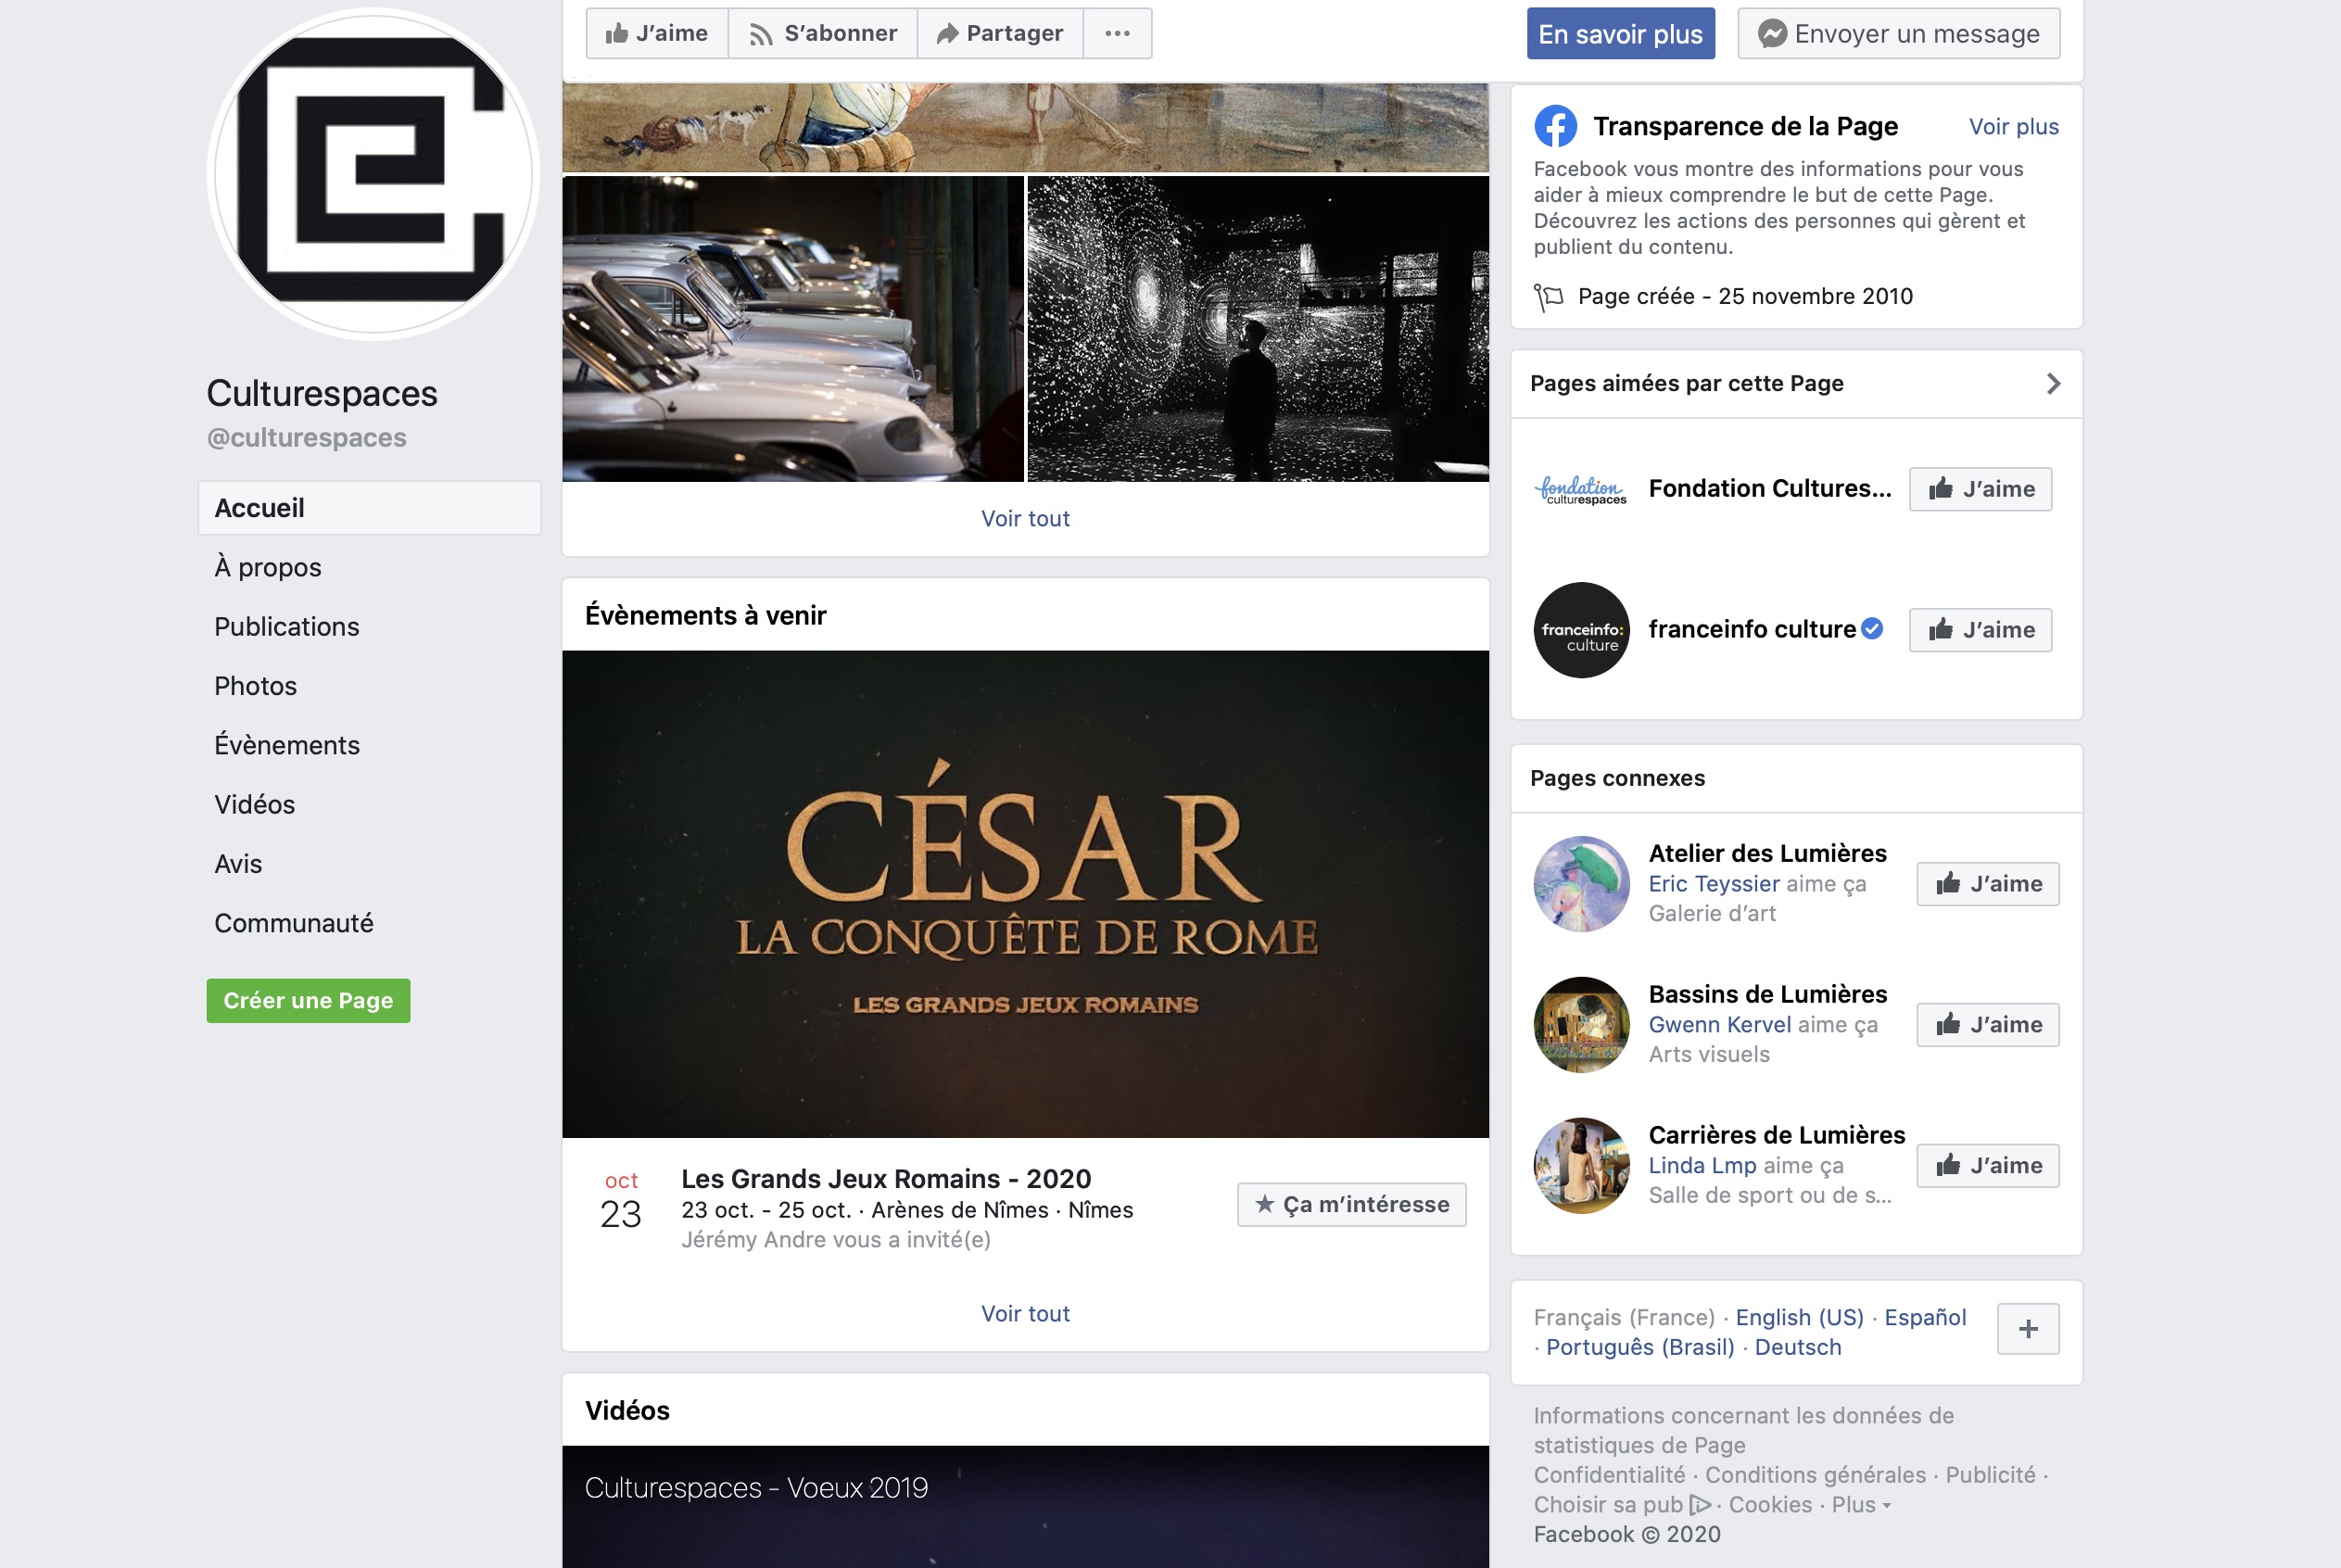Expand Pages aimées par cette Page chevron
2341x1568 pixels.
[x=2053, y=384]
